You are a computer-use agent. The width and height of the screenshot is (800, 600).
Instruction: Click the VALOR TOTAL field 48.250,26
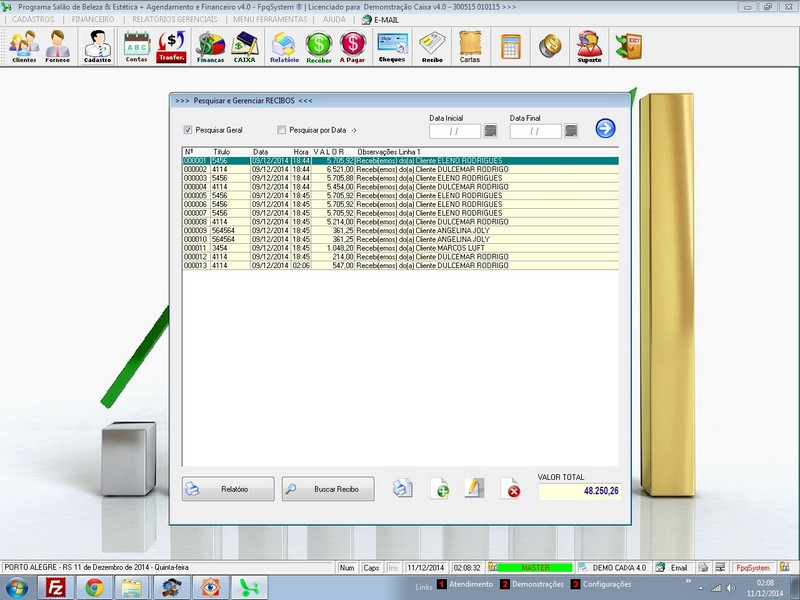[x=580, y=491]
